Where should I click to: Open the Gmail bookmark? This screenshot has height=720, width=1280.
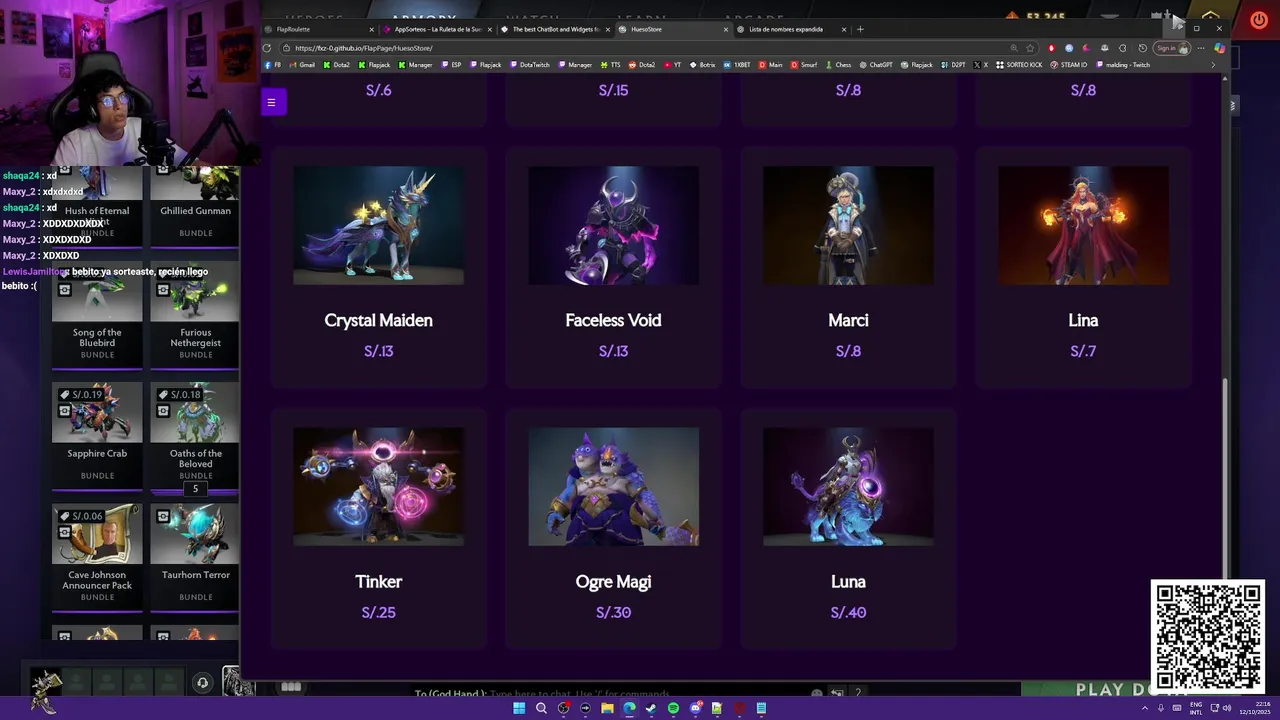(301, 65)
